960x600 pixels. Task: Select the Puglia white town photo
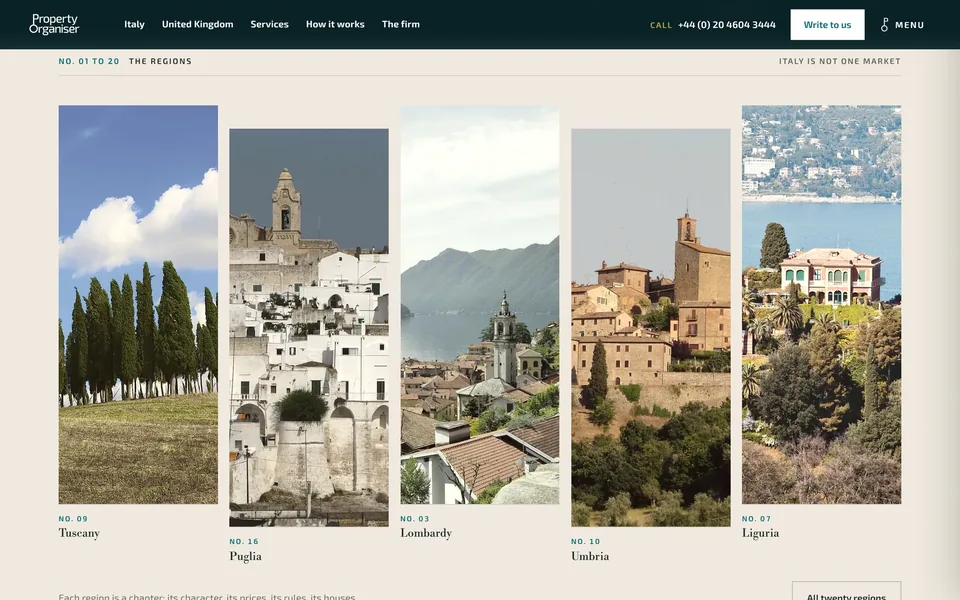[309, 328]
